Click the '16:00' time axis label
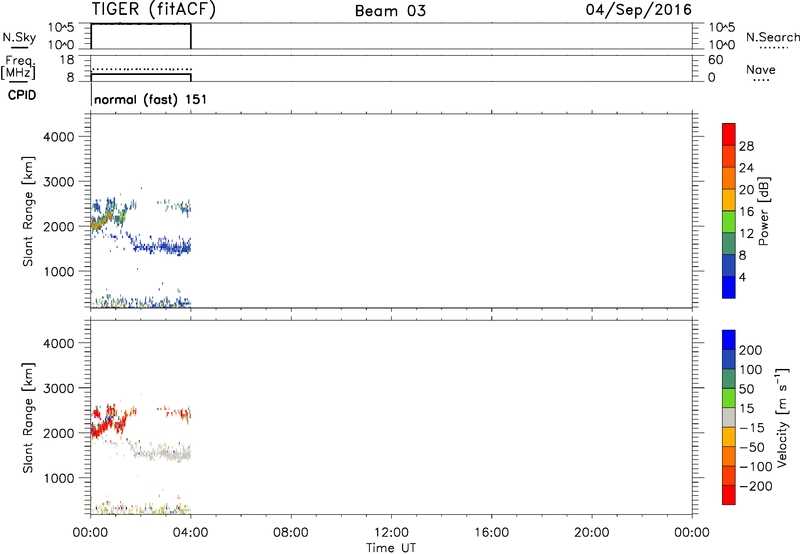 (491, 533)
